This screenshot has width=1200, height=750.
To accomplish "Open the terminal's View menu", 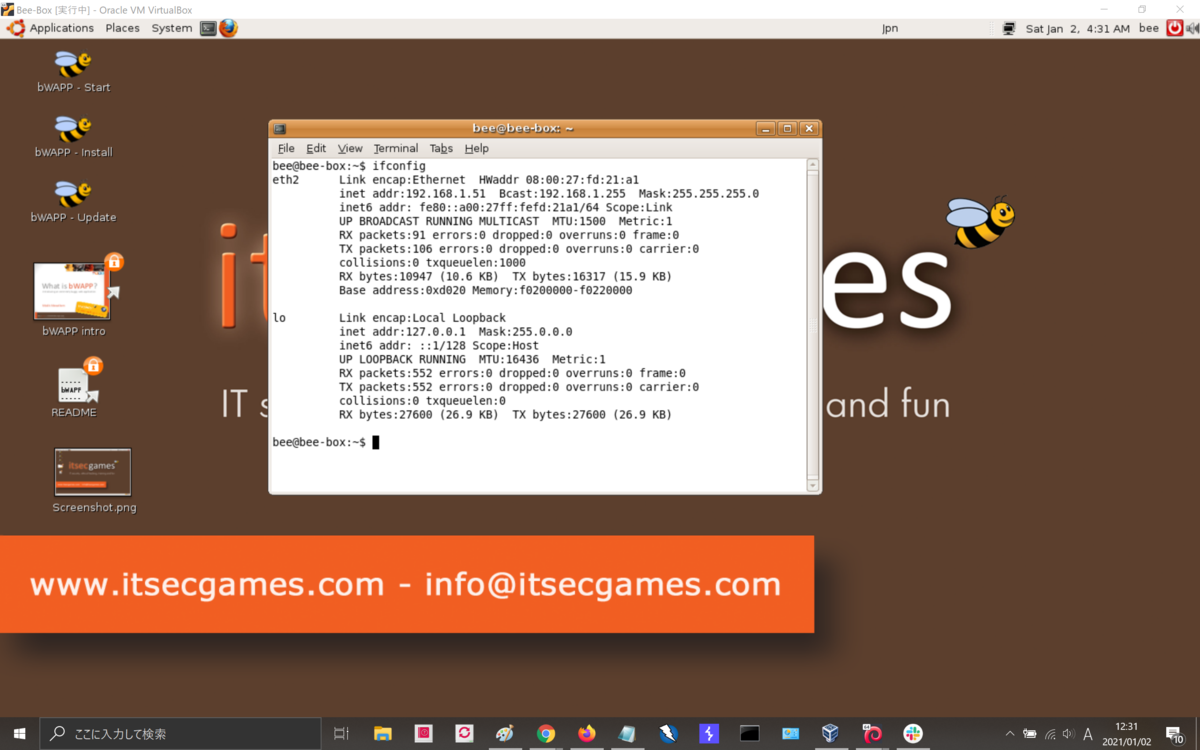I will (x=350, y=148).
